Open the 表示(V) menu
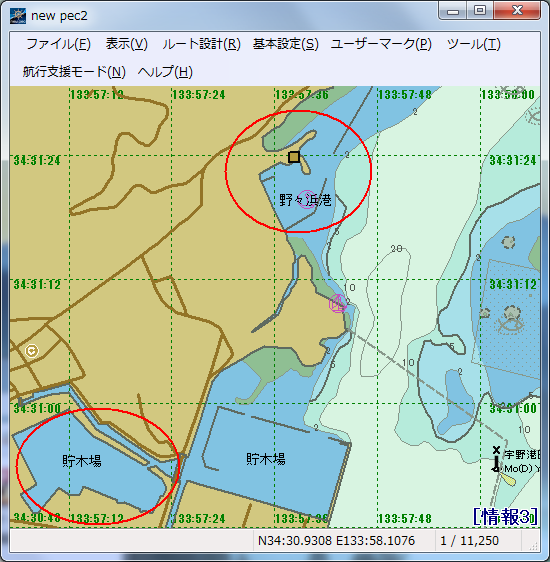 click(x=126, y=44)
